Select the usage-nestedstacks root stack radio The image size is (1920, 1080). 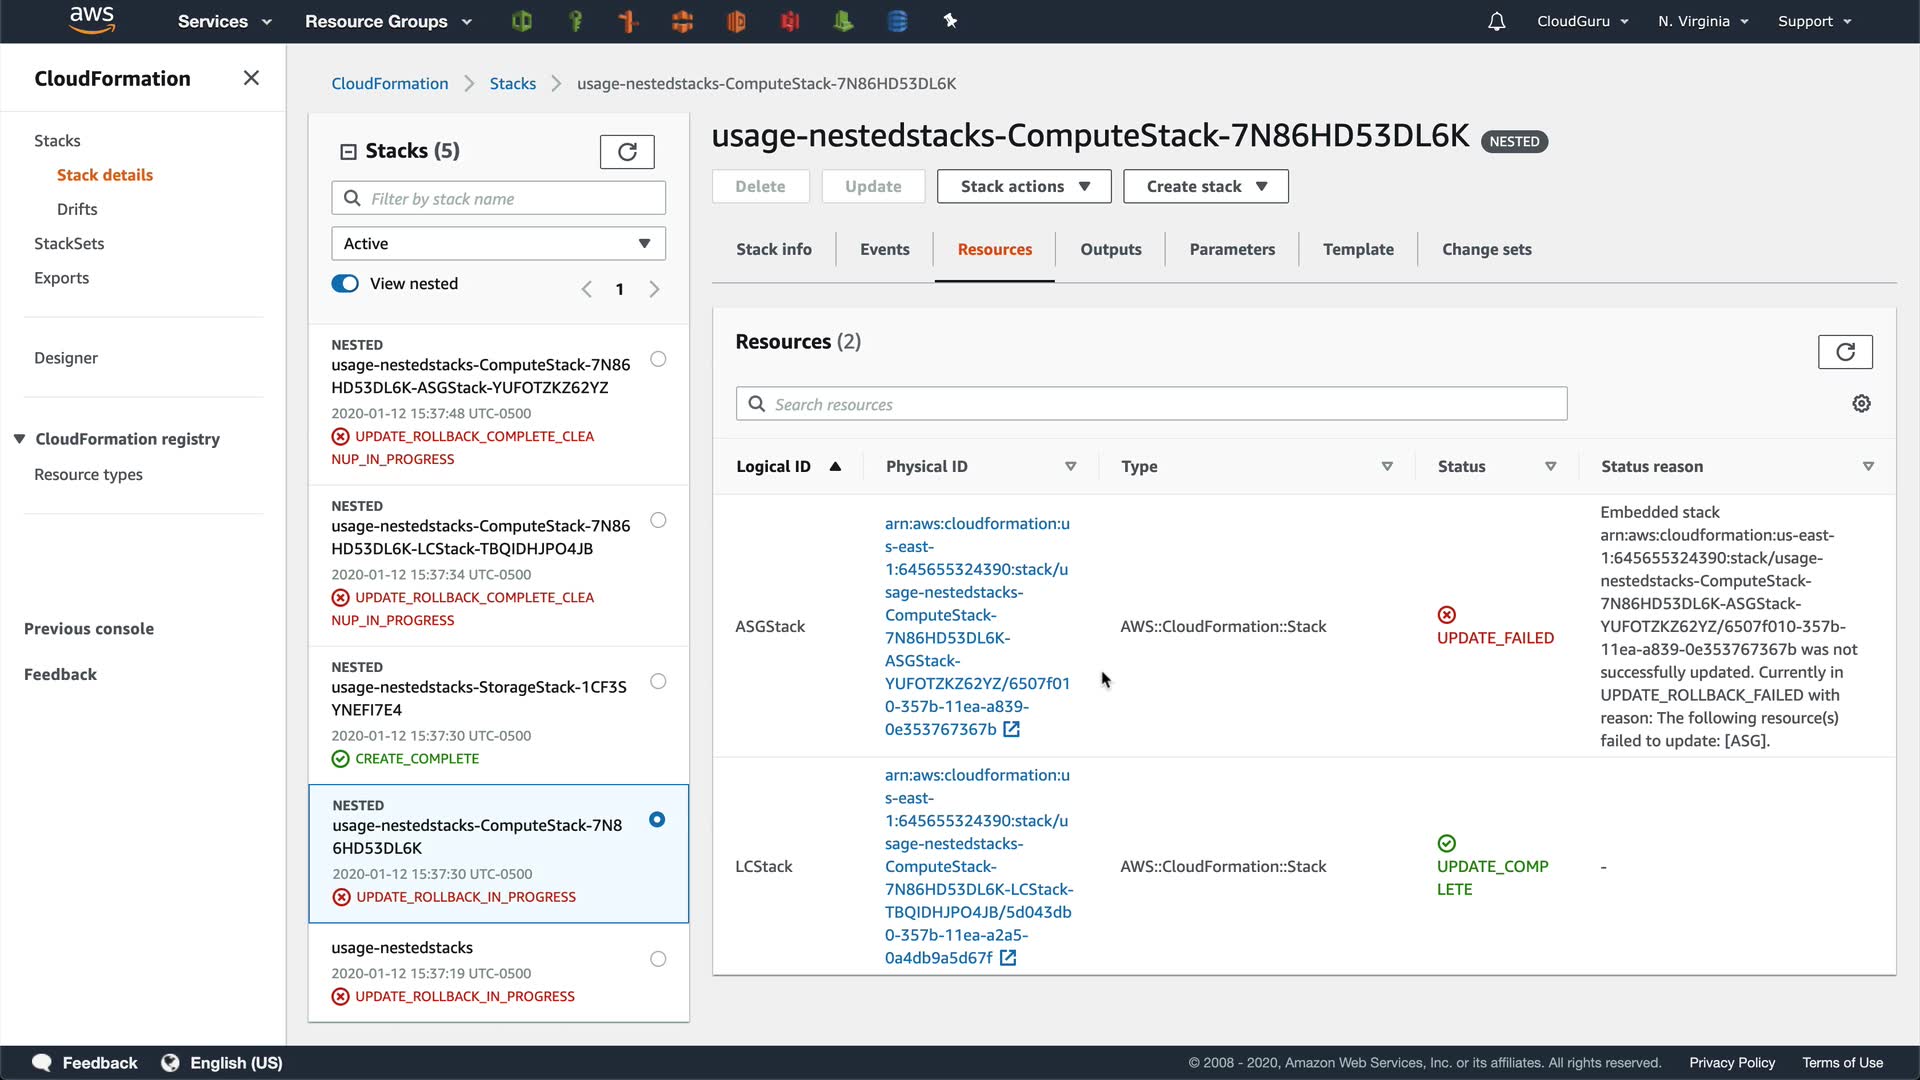coord(658,959)
